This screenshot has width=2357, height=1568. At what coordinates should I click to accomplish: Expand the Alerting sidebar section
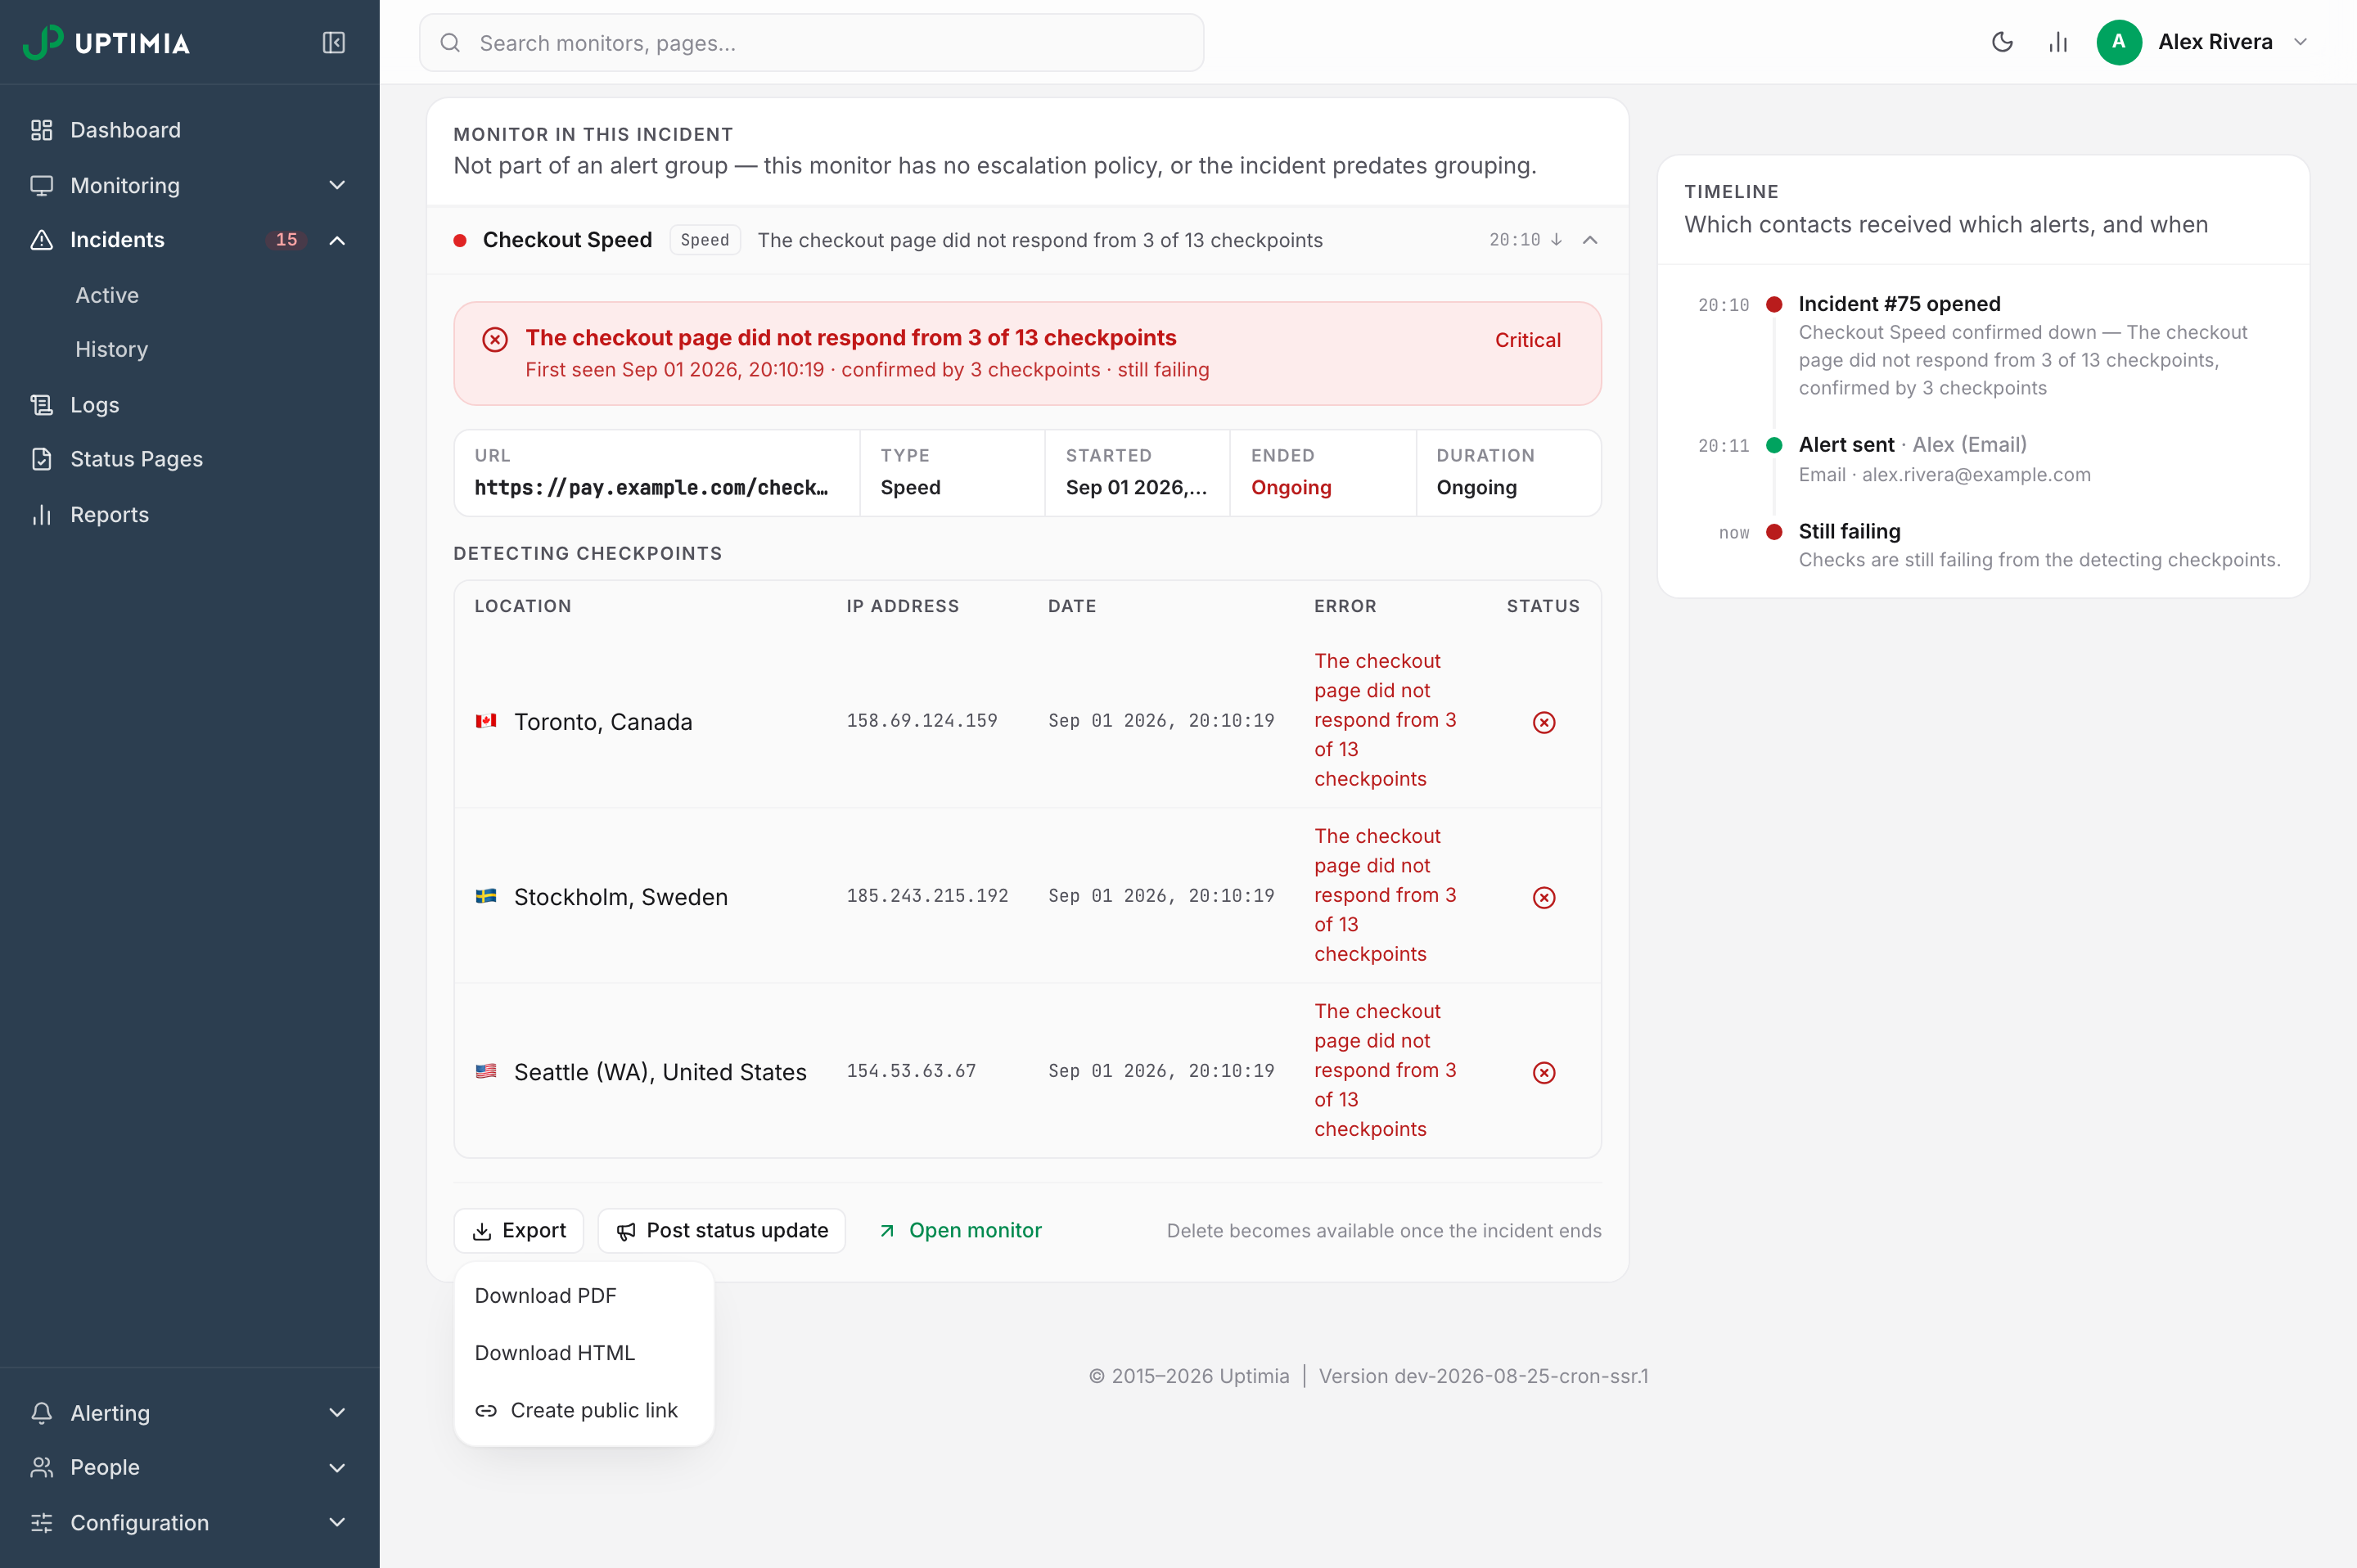point(189,1413)
